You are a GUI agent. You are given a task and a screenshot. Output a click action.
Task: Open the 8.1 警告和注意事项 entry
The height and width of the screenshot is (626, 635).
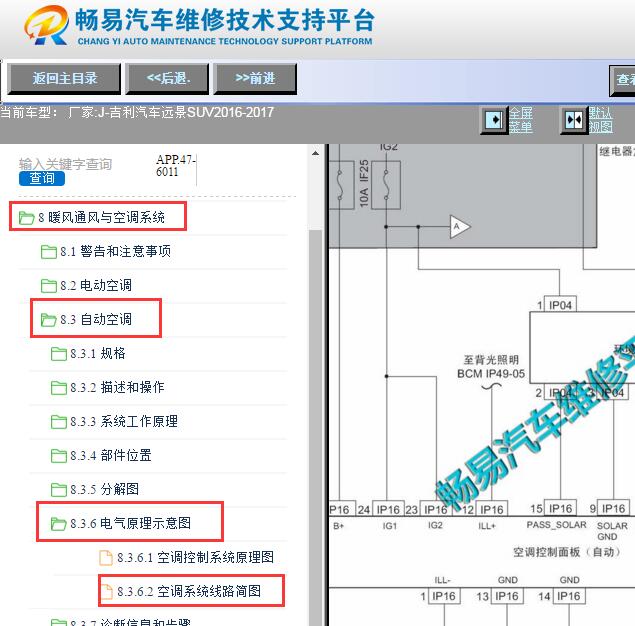pyautogui.click(x=115, y=251)
